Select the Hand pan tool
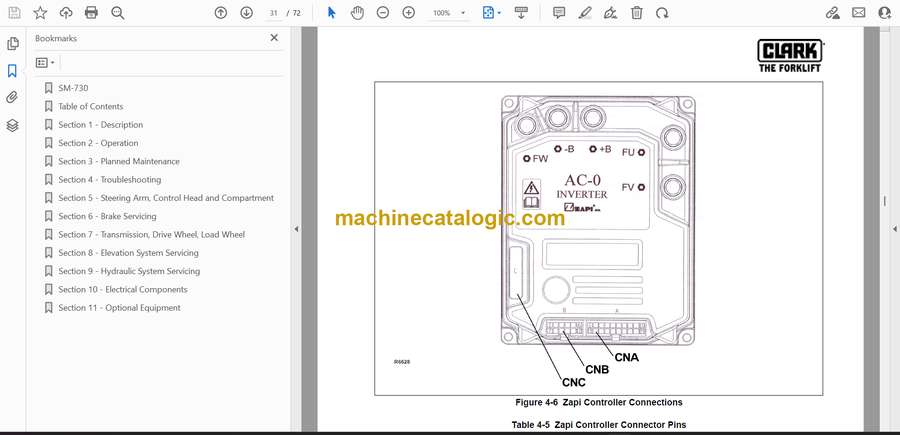900x435 pixels. pyautogui.click(x=358, y=13)
